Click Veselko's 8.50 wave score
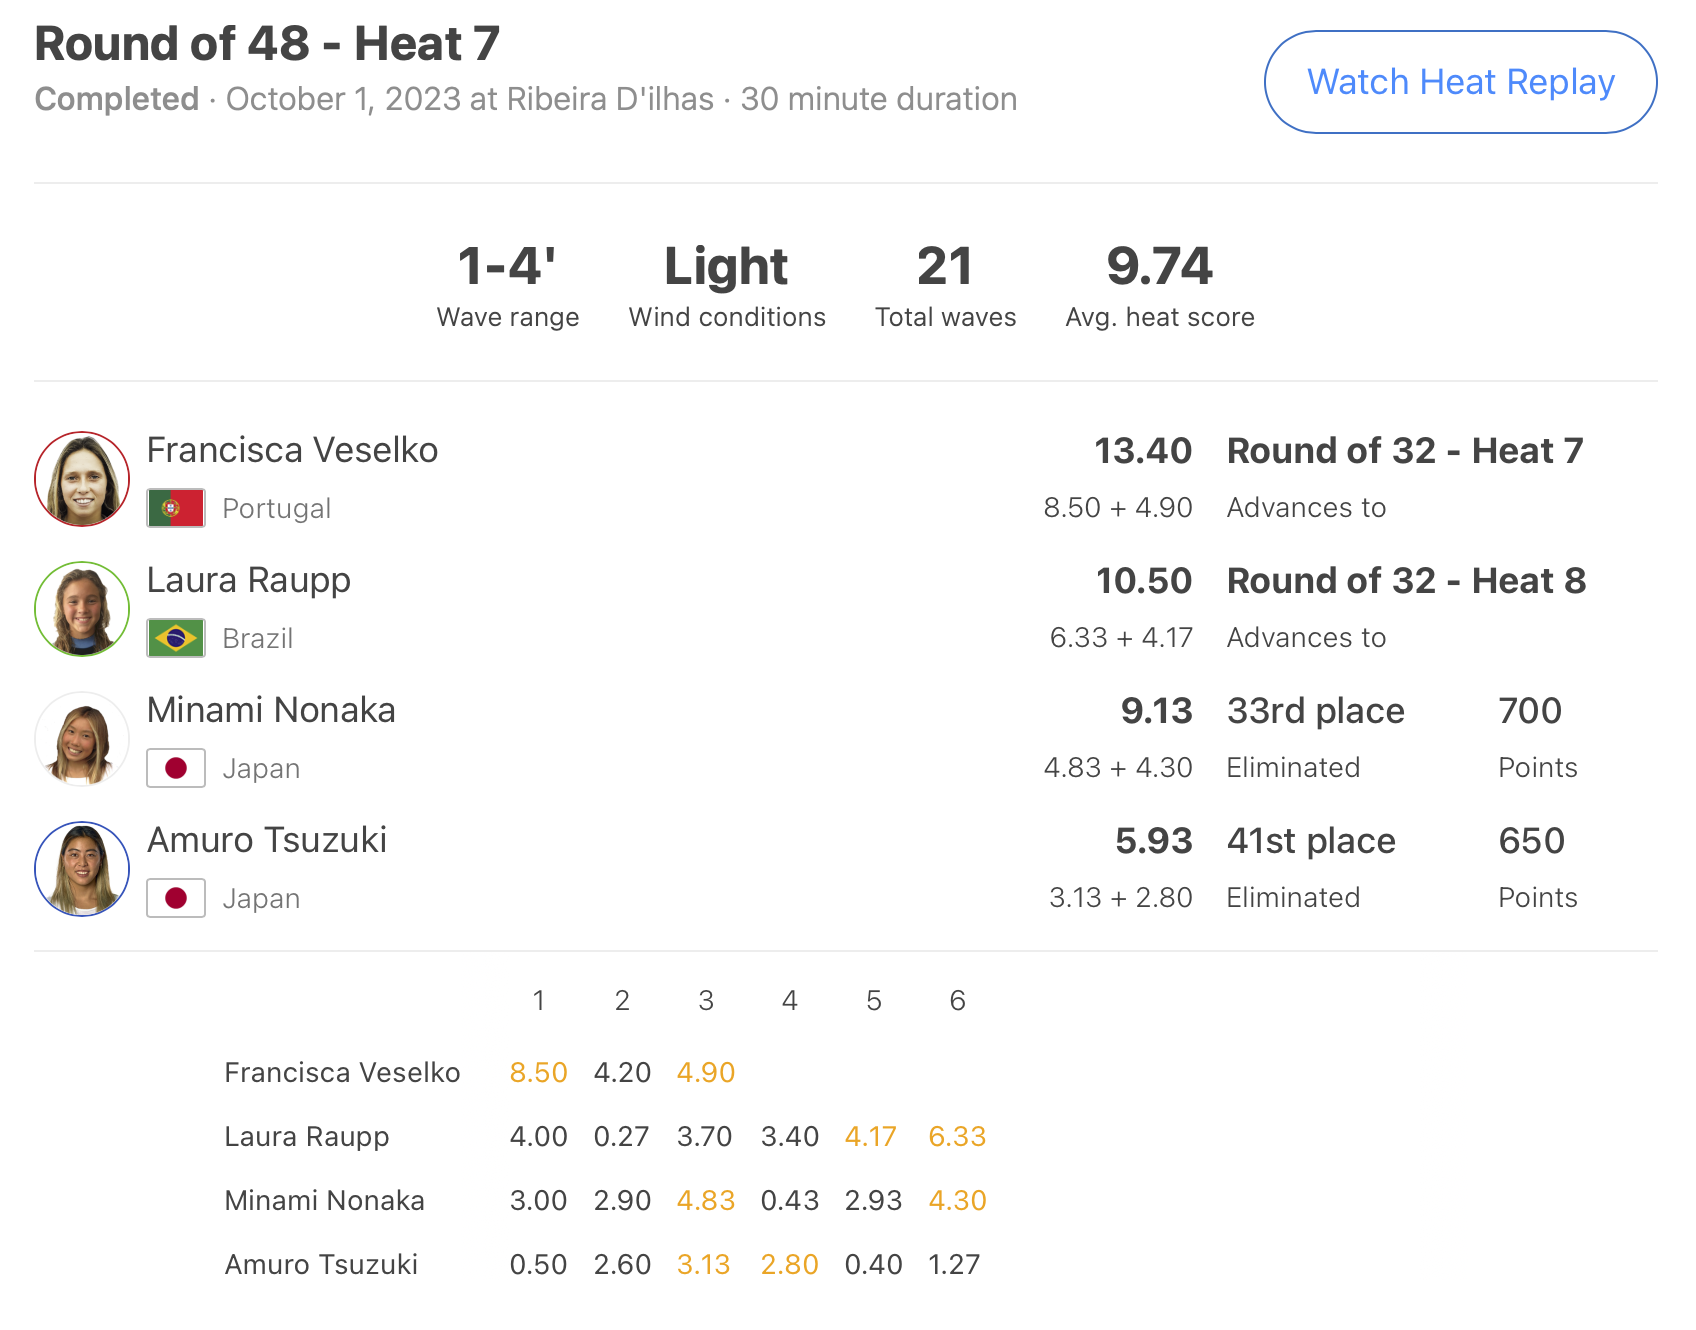 [x=538, y=1072]
